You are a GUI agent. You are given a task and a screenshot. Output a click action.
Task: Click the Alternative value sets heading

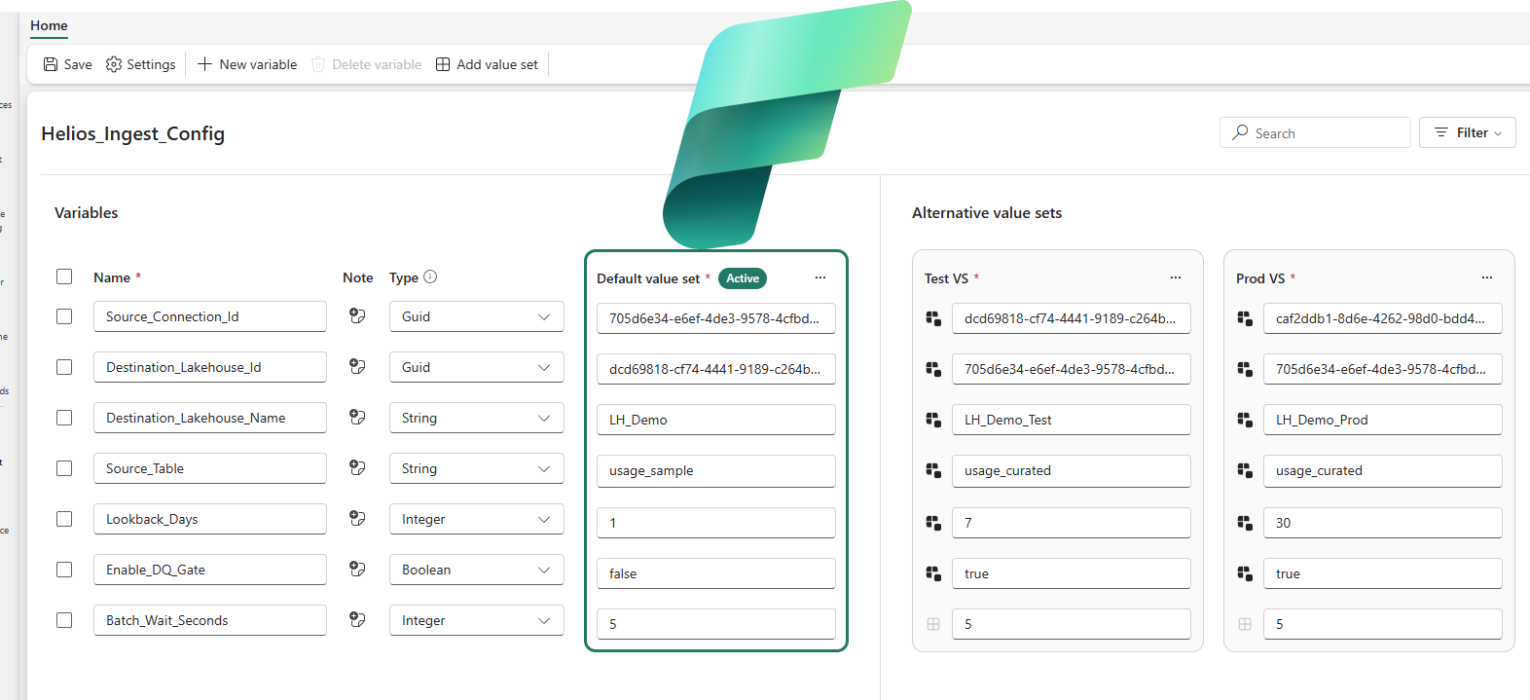(x=987, y=213)
